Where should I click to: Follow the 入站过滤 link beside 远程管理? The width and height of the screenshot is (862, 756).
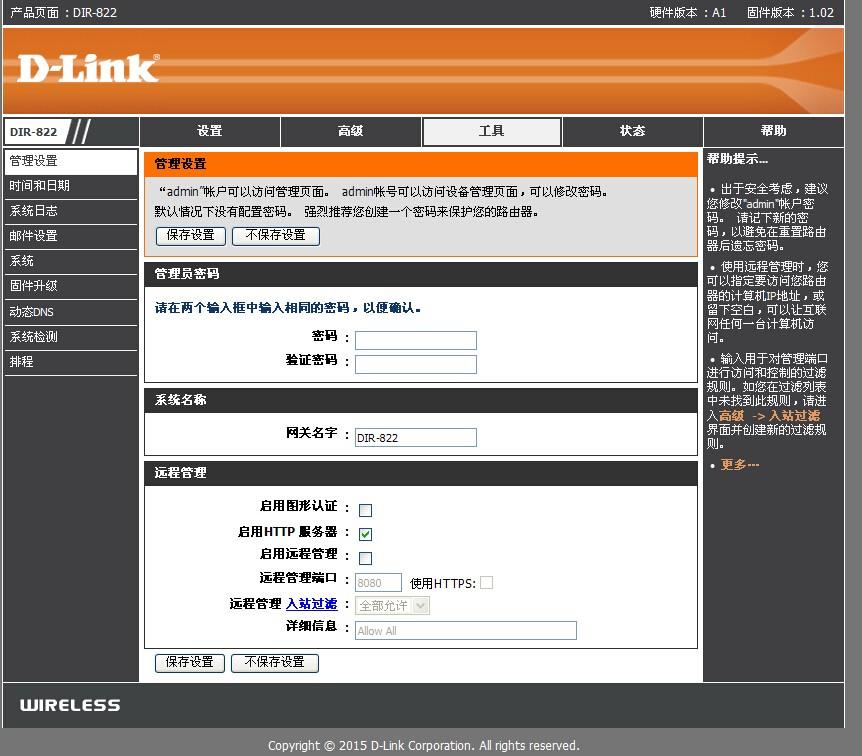click(x=312, y=604)
